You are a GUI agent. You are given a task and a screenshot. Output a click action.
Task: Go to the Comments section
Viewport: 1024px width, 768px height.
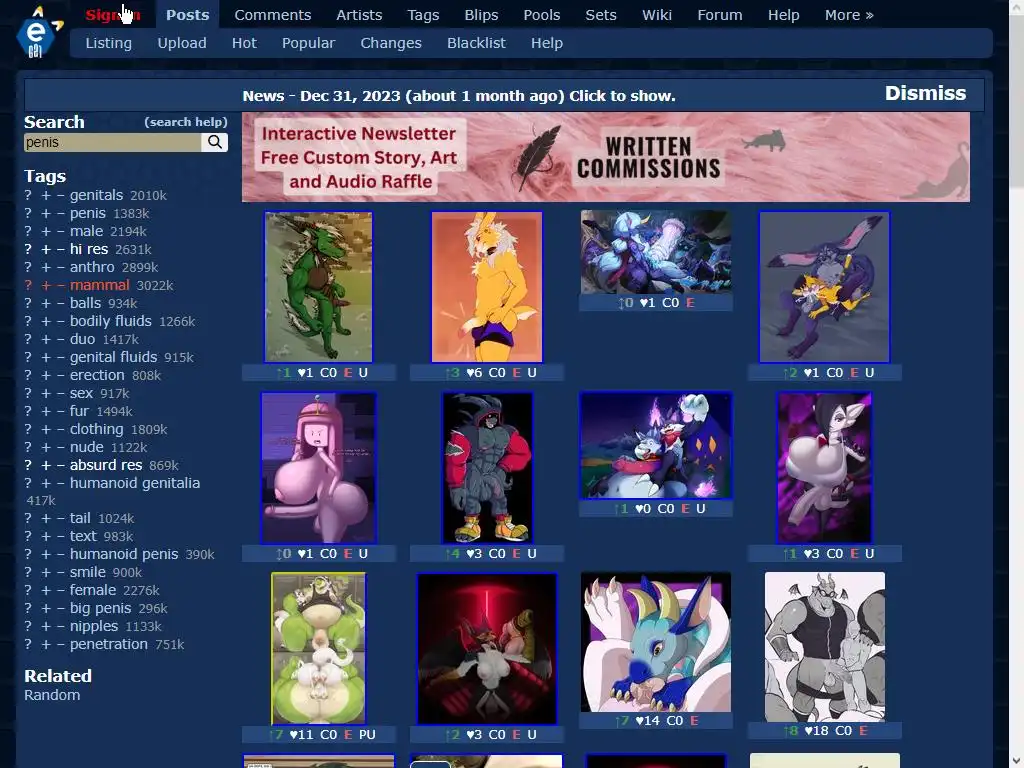(273, 15)
